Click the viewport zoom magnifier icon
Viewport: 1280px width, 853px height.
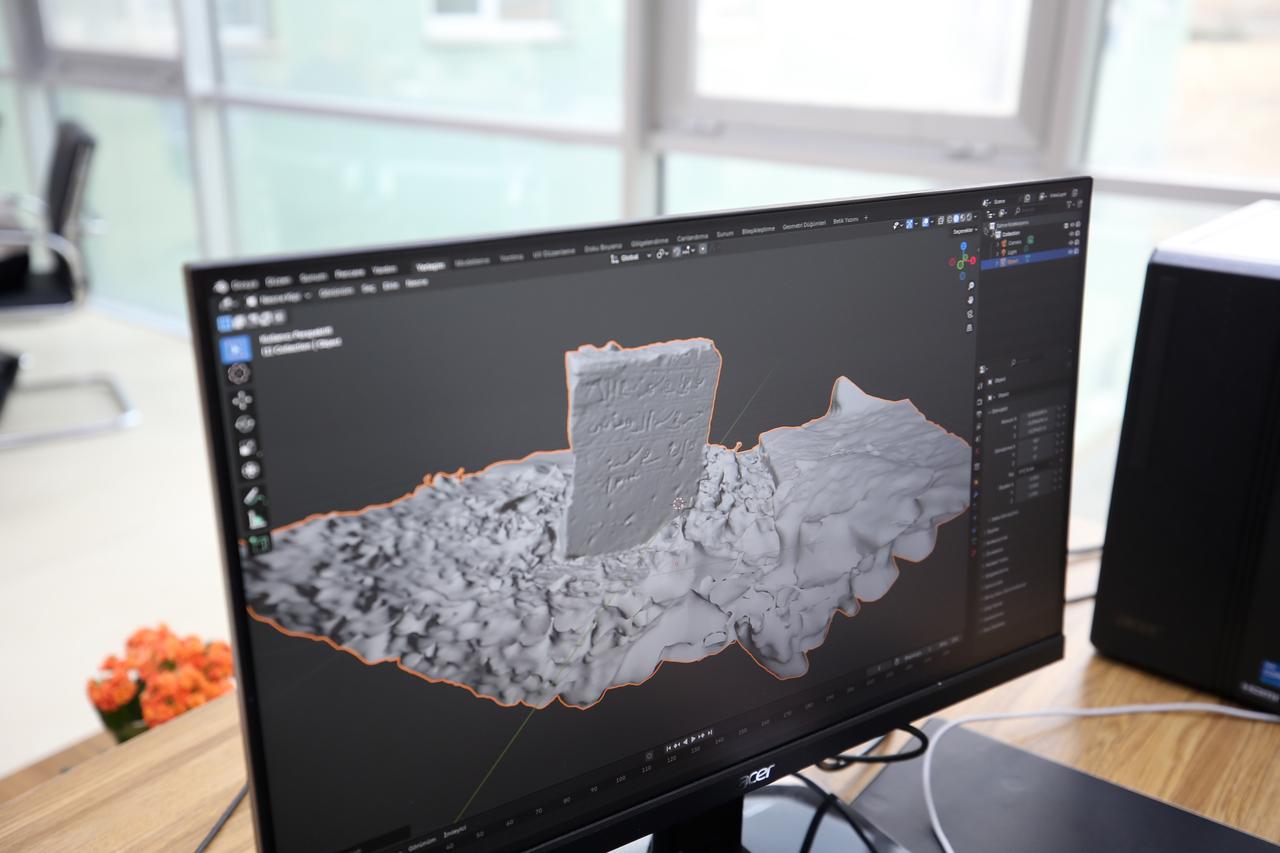[x=971, y=286]
